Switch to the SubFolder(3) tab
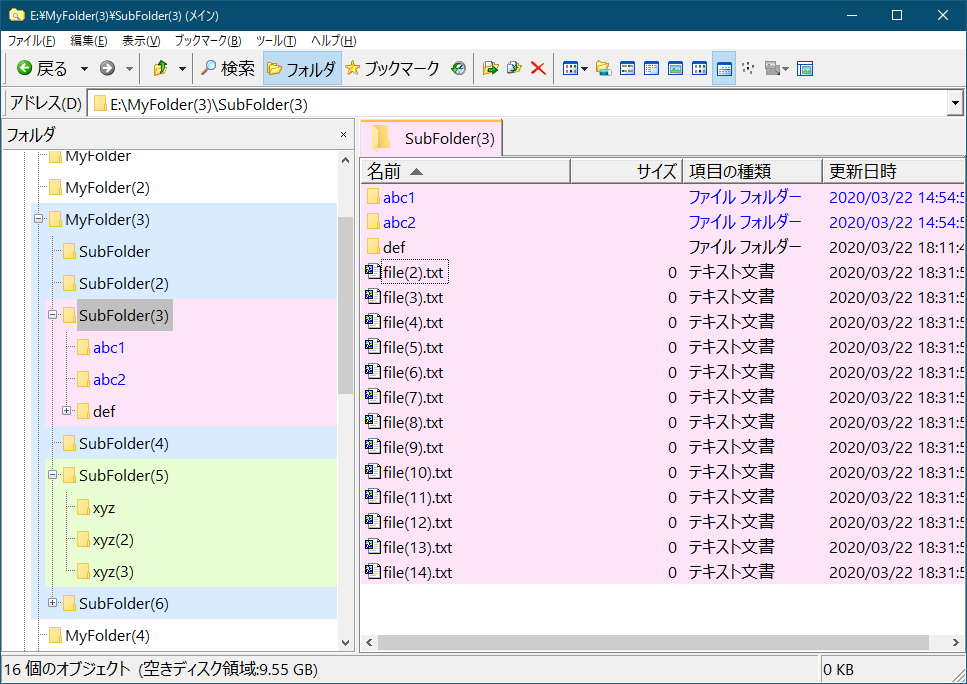This screenshot has height=684, width=967. tap(432, 139)
